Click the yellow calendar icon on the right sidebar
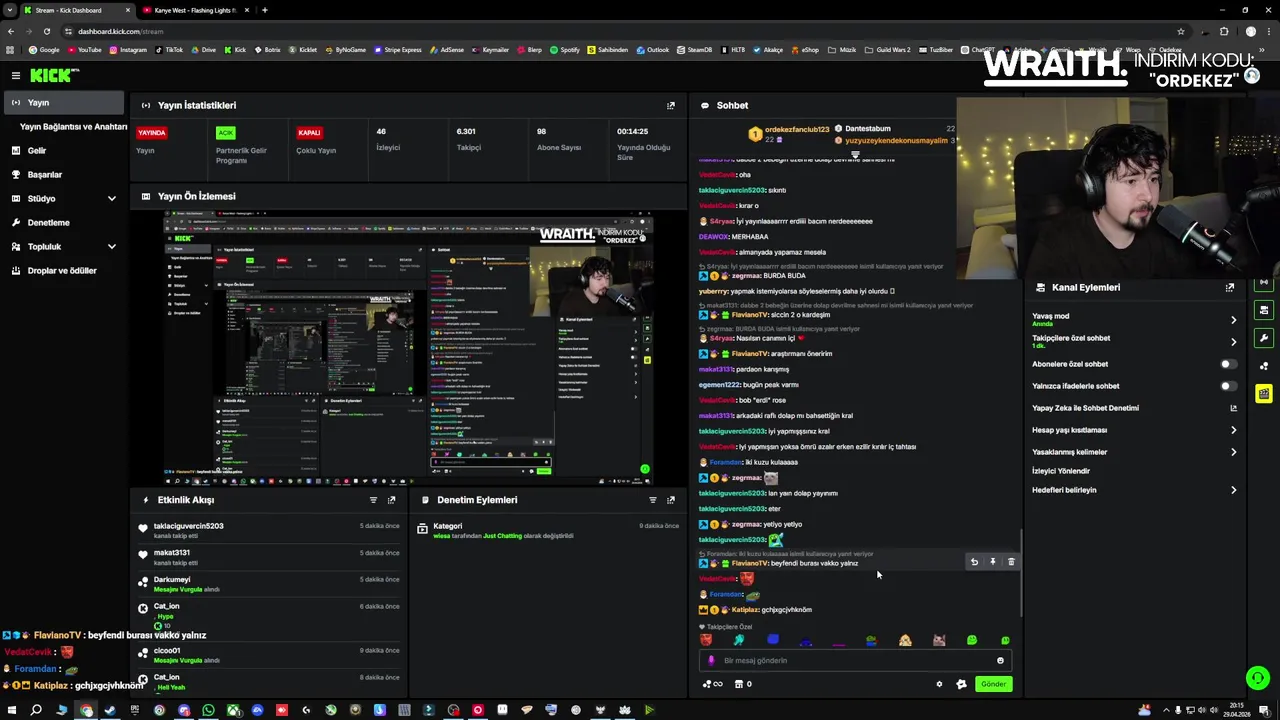 click(x=1264, y=394)
